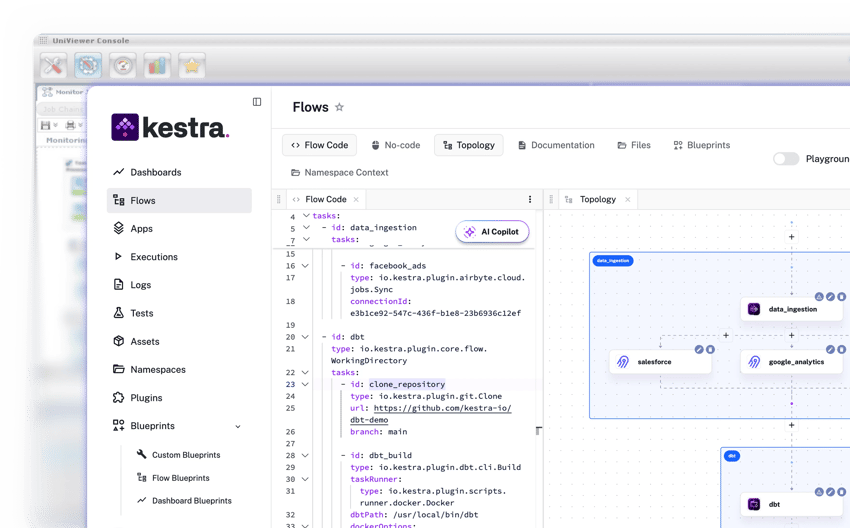This screenshot has height=528, width=850.
Task: Click the UniViewer gold star toolbar icon
Action: point(192,66)
